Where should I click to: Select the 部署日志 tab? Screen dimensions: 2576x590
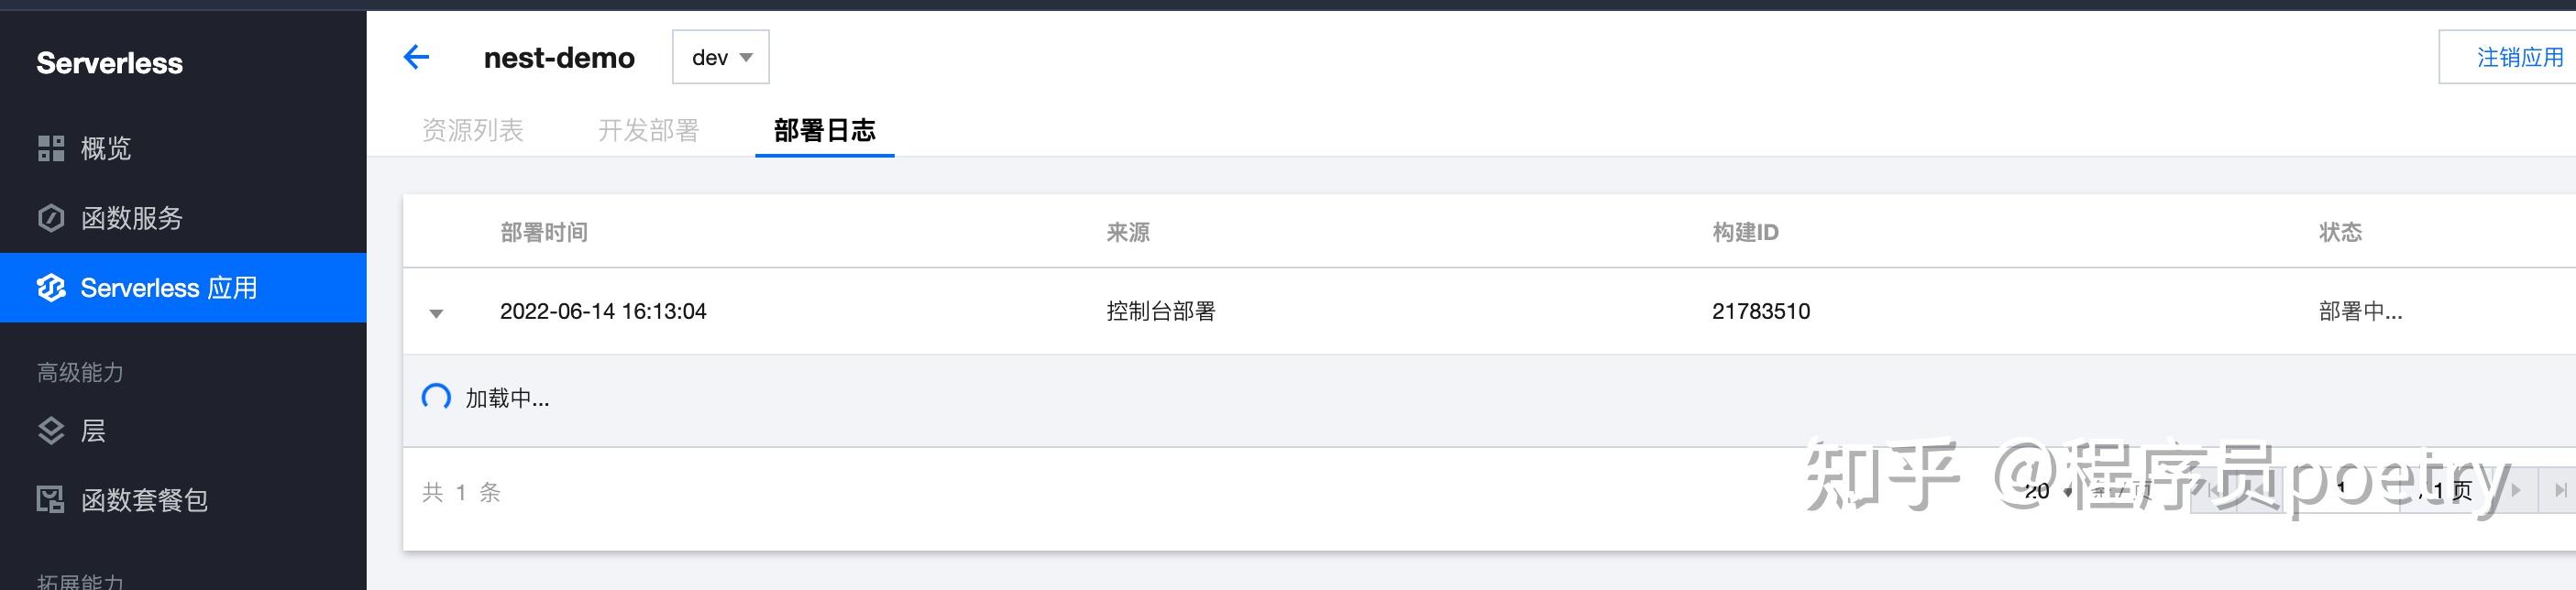pyautogui.click(x=823, y=130)
